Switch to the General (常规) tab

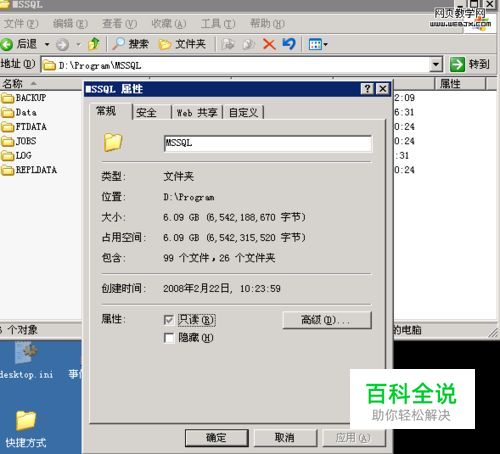(111, 111)
